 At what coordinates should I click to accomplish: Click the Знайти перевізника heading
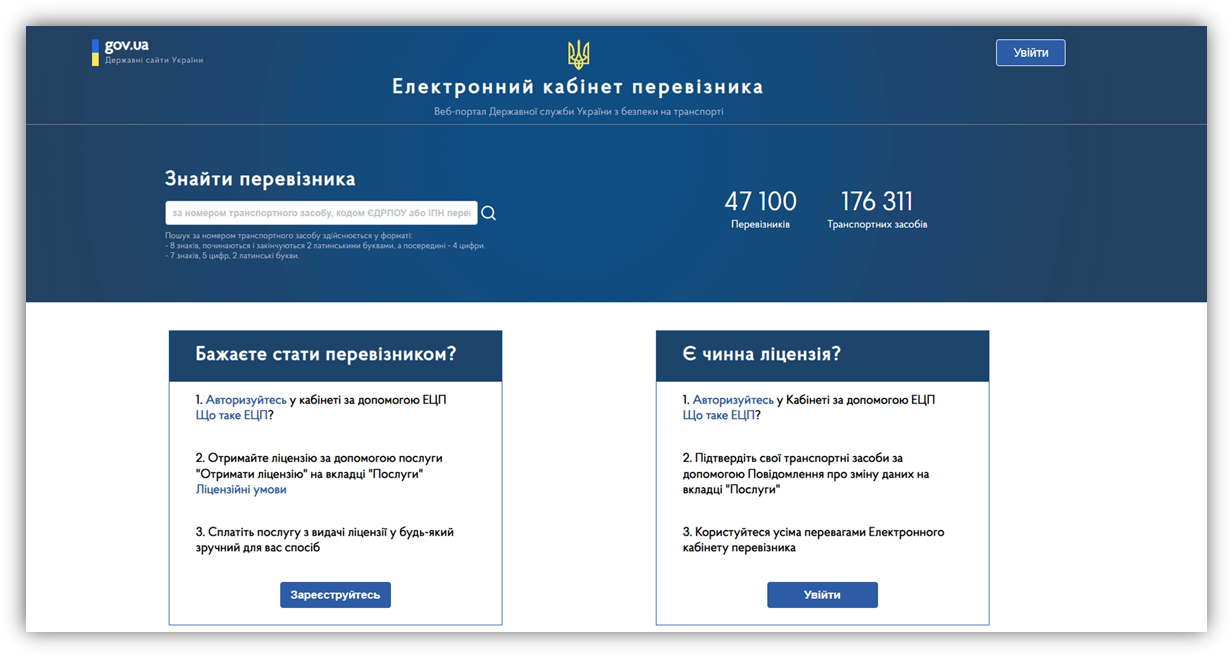point(260,180)
